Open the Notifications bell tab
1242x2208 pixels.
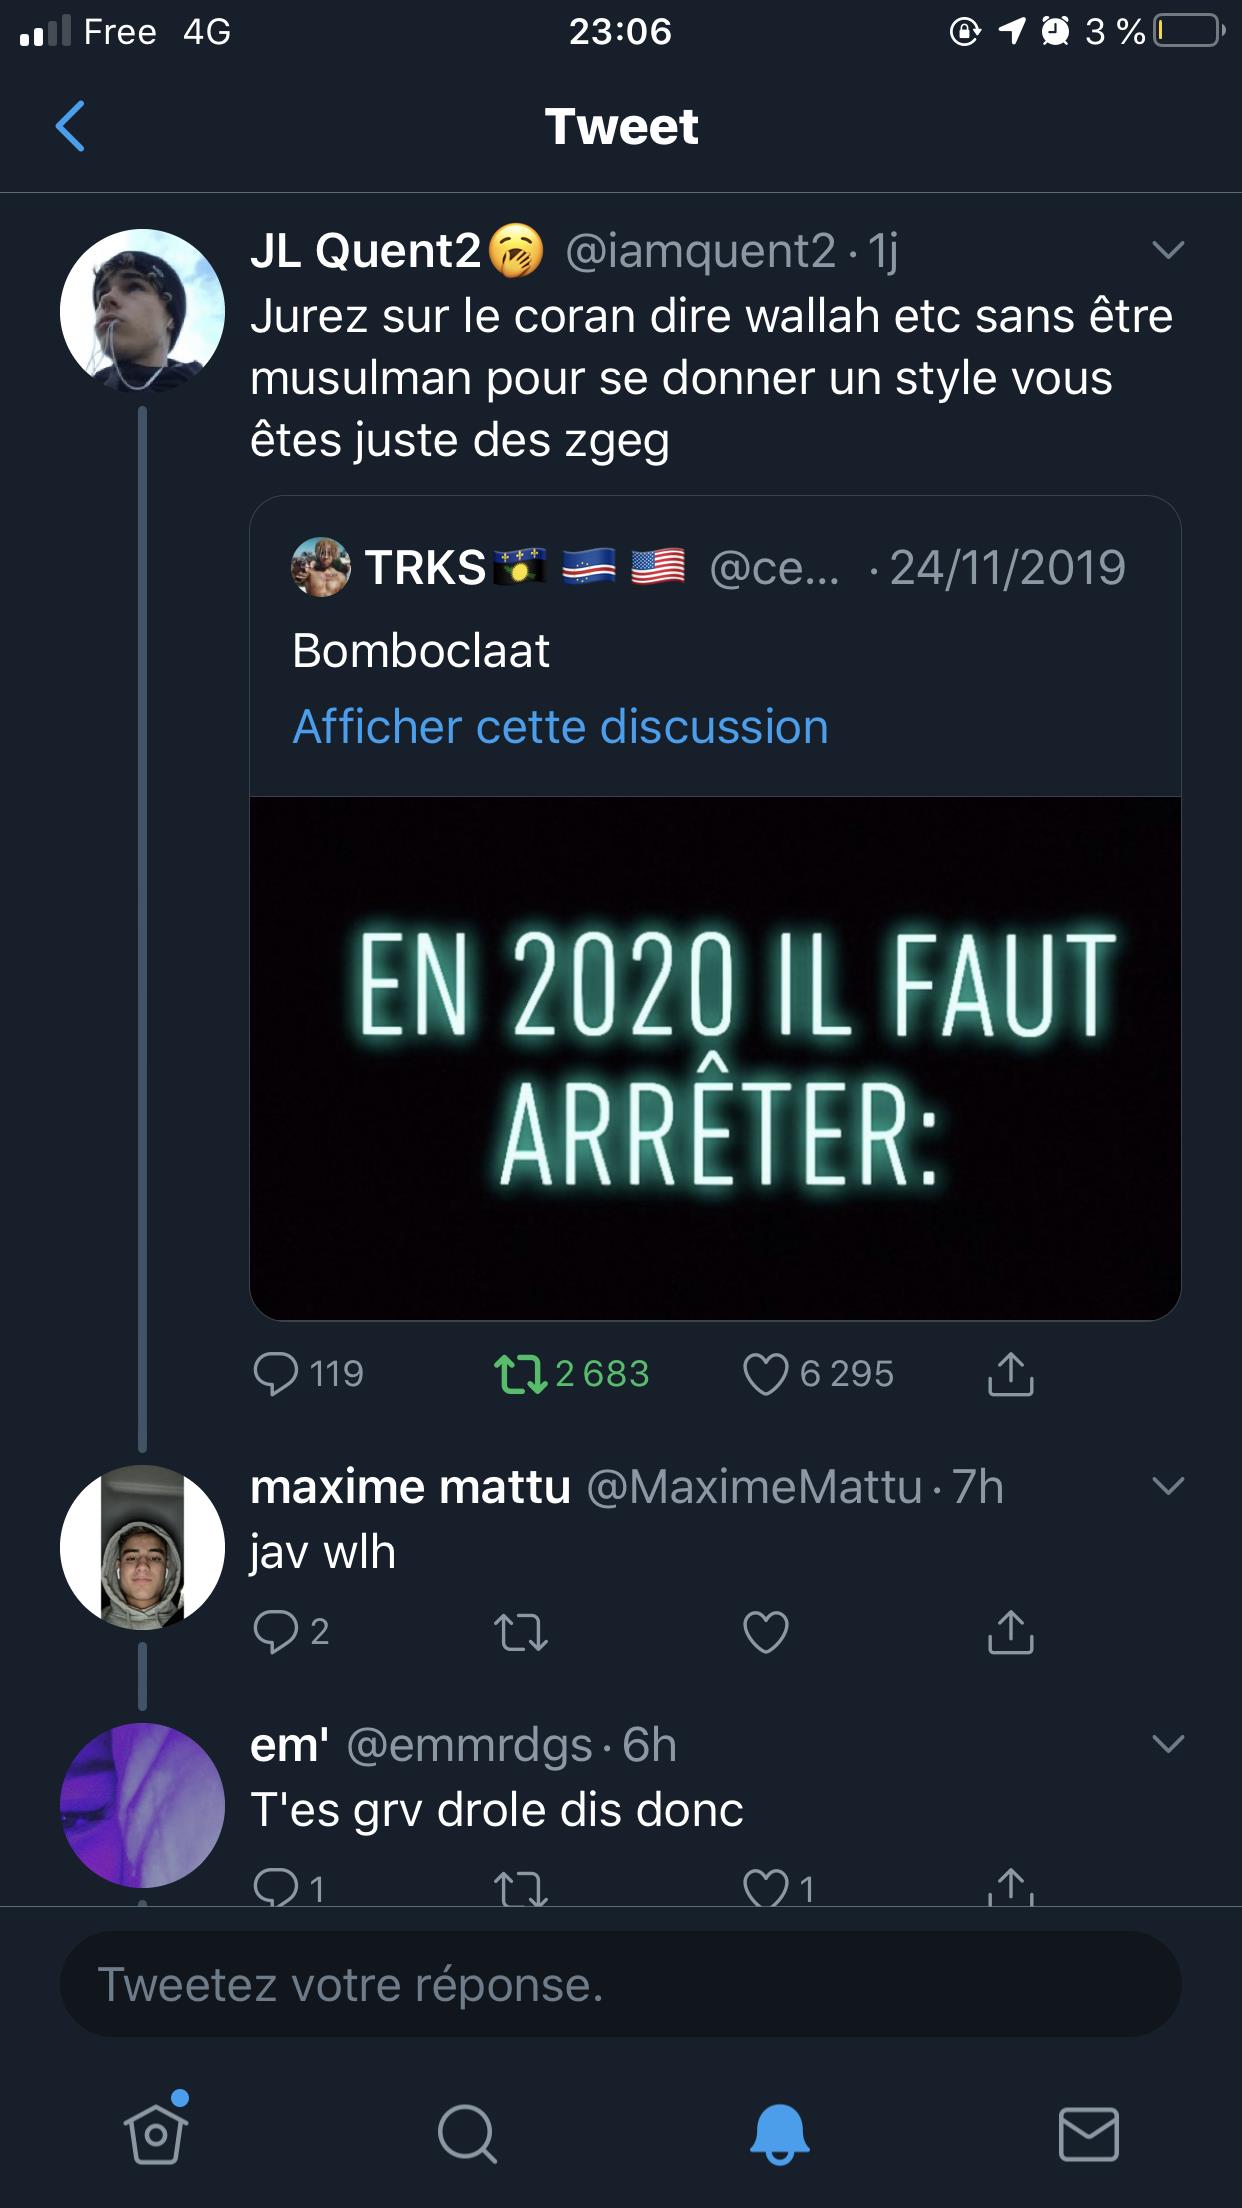pyautogui.click(x=779, y=2134)
